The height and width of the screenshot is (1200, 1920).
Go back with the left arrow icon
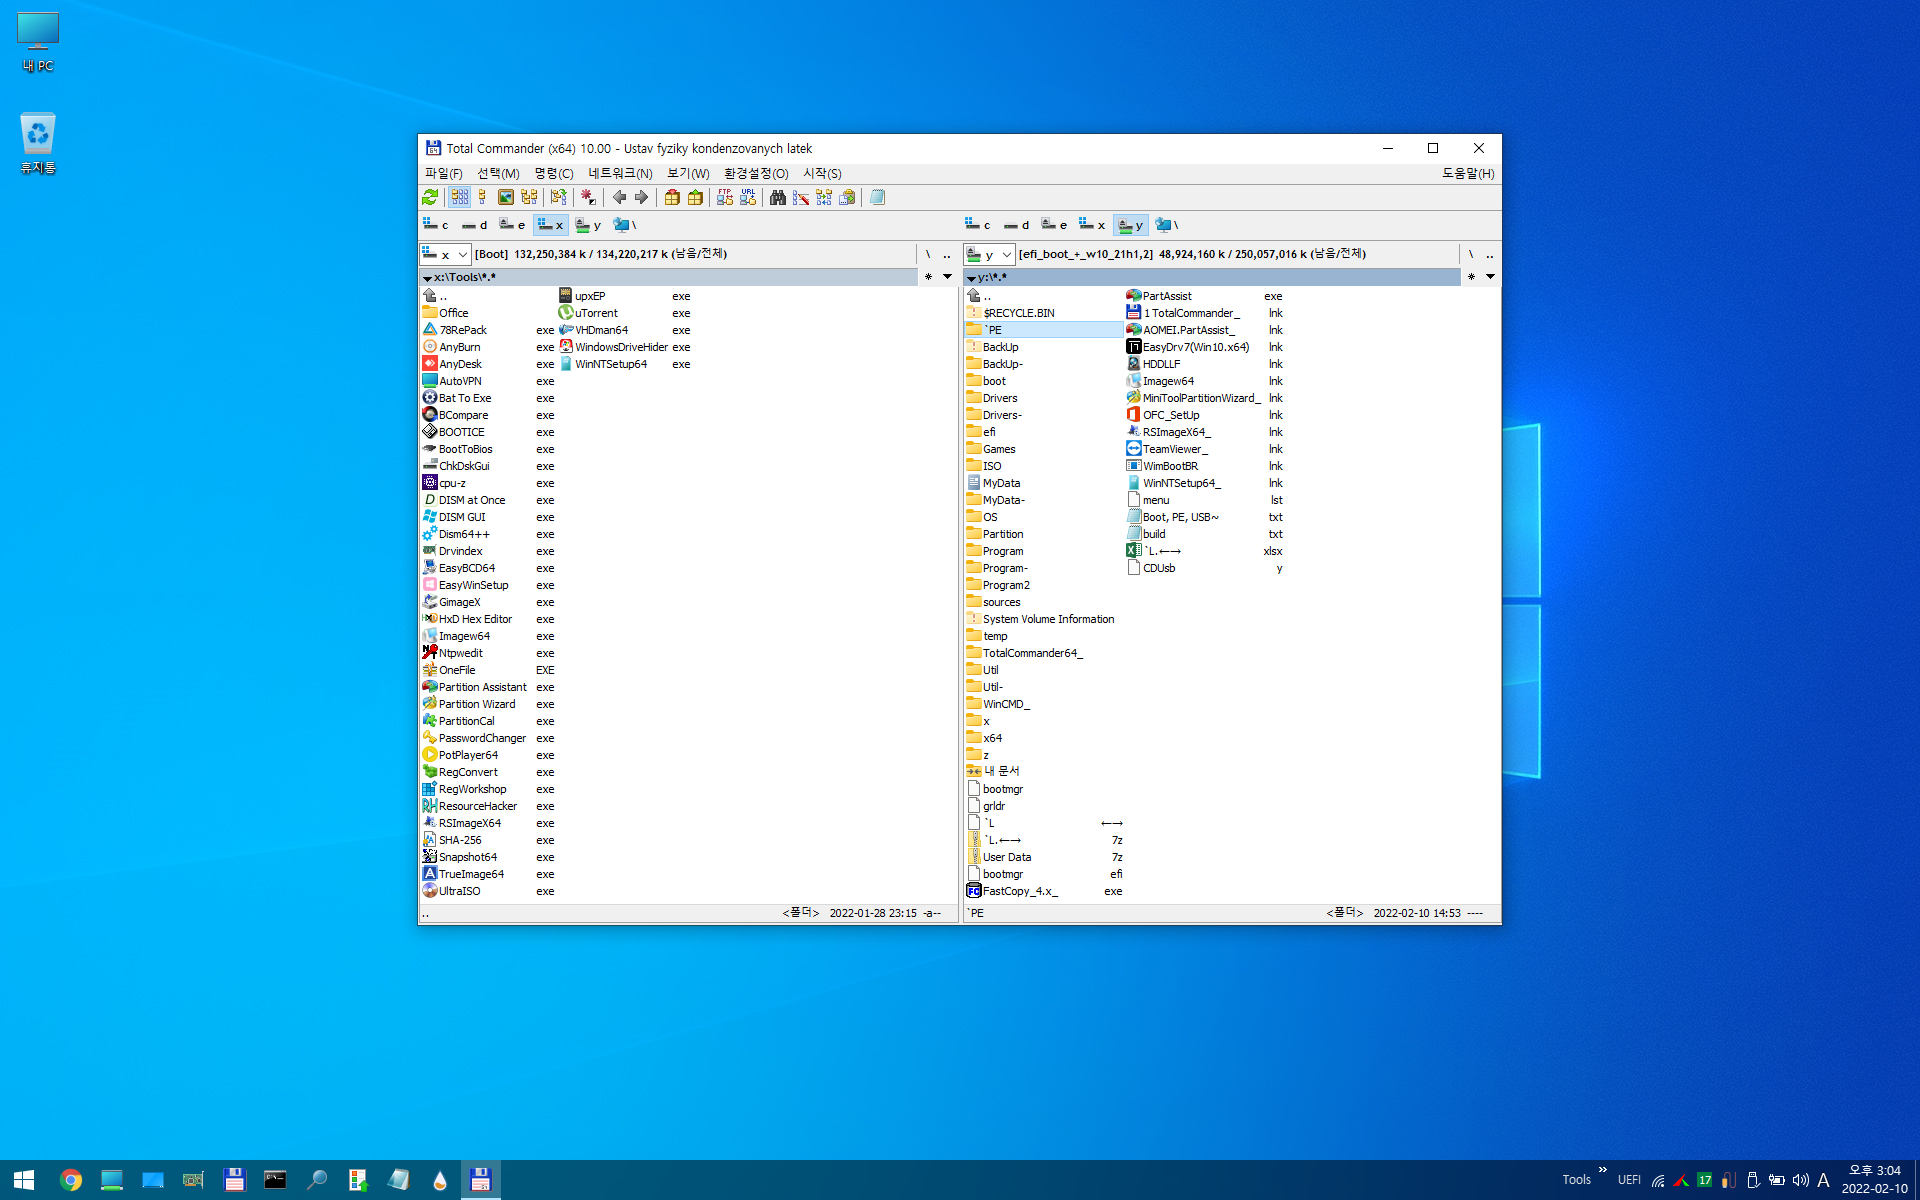pos(619,198)
